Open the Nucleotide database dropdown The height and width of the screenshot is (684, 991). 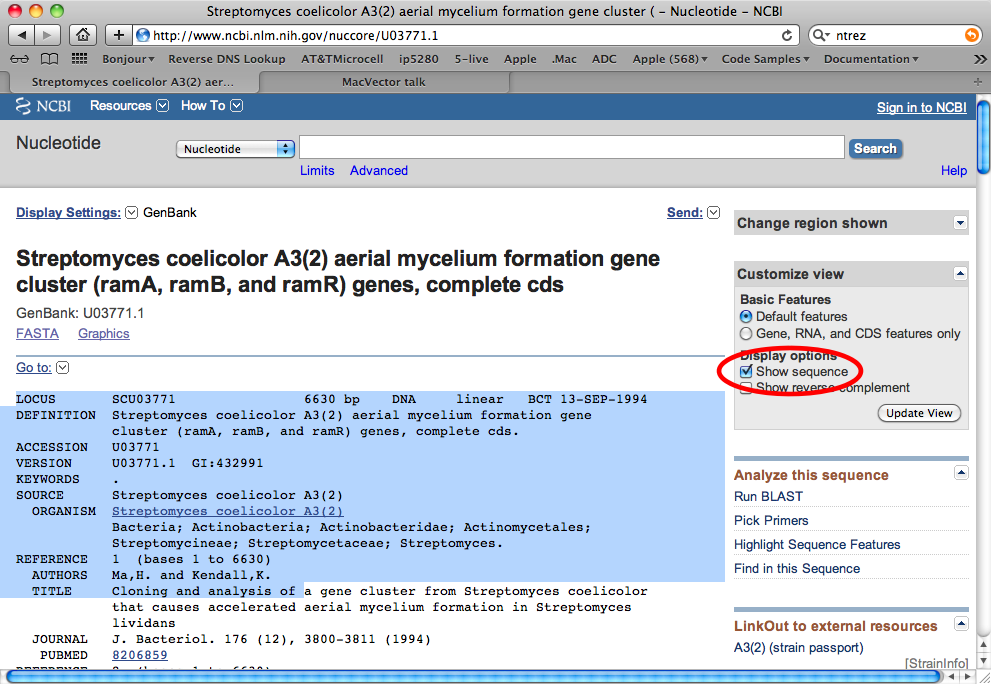click(x=235, y=149)
